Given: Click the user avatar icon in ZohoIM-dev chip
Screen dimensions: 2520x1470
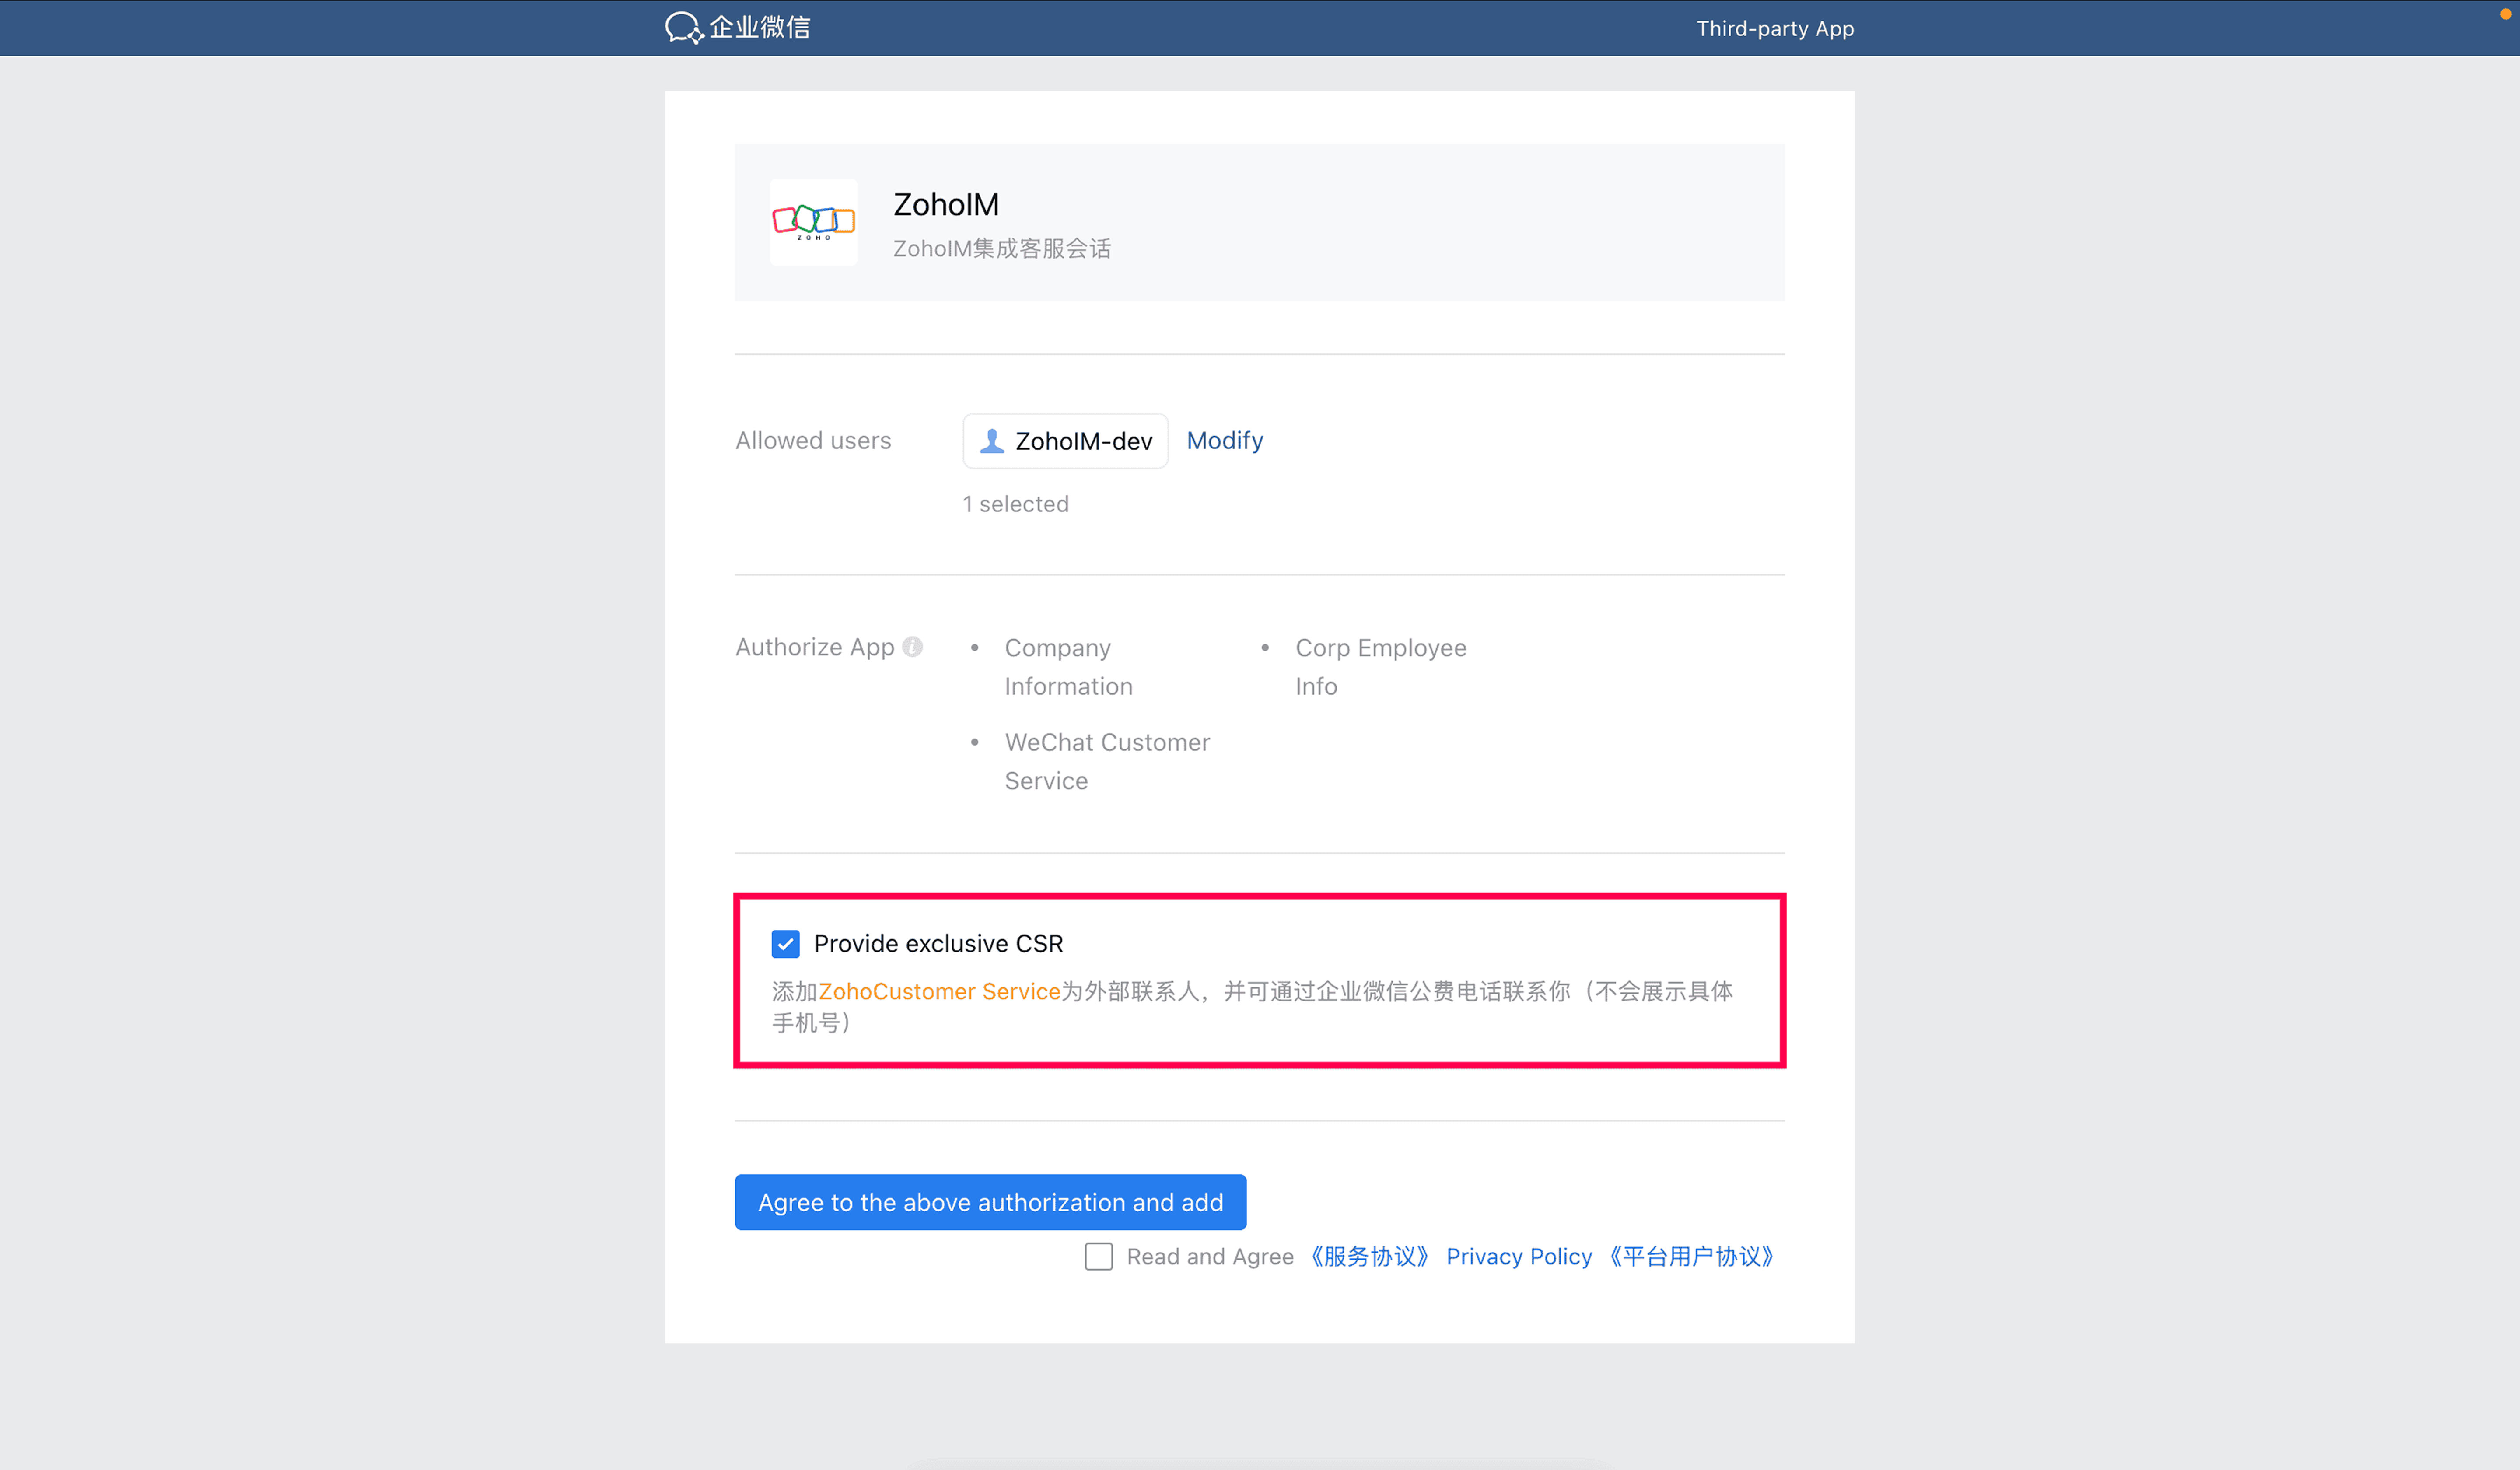Looking at the screenshot, I should (x=991, y=441).
